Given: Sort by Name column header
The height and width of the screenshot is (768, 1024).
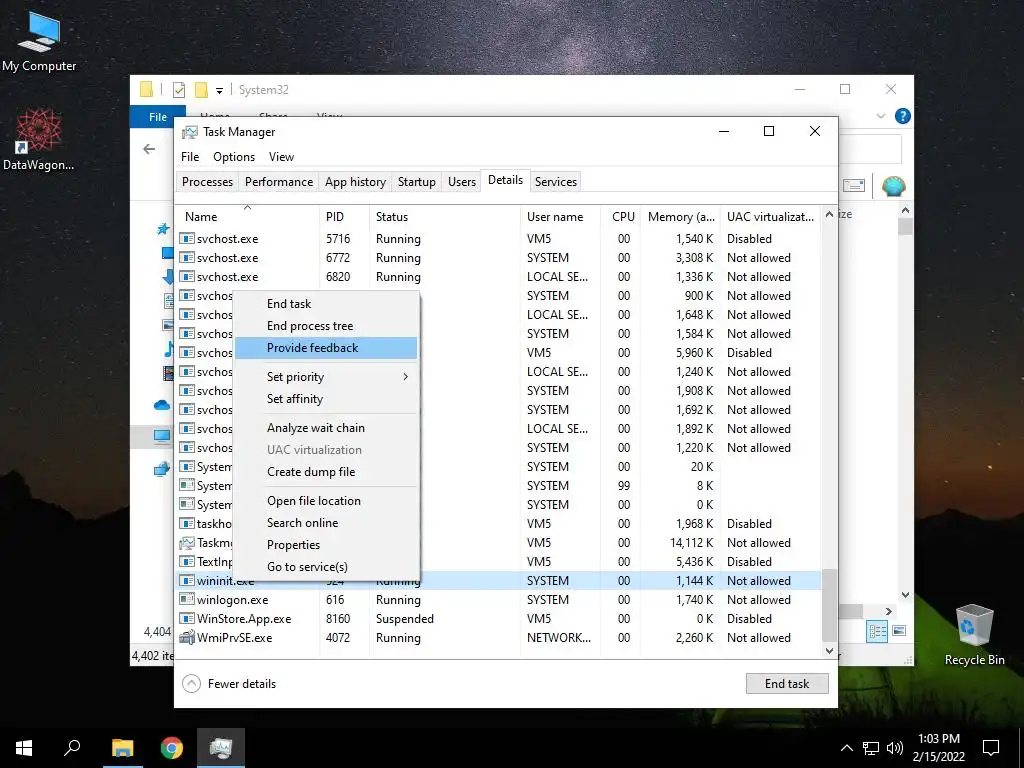Looking at the screenshot, I should (248, 216).
